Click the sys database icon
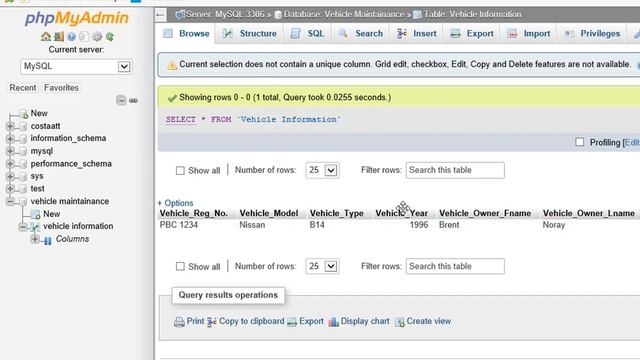 23,176
